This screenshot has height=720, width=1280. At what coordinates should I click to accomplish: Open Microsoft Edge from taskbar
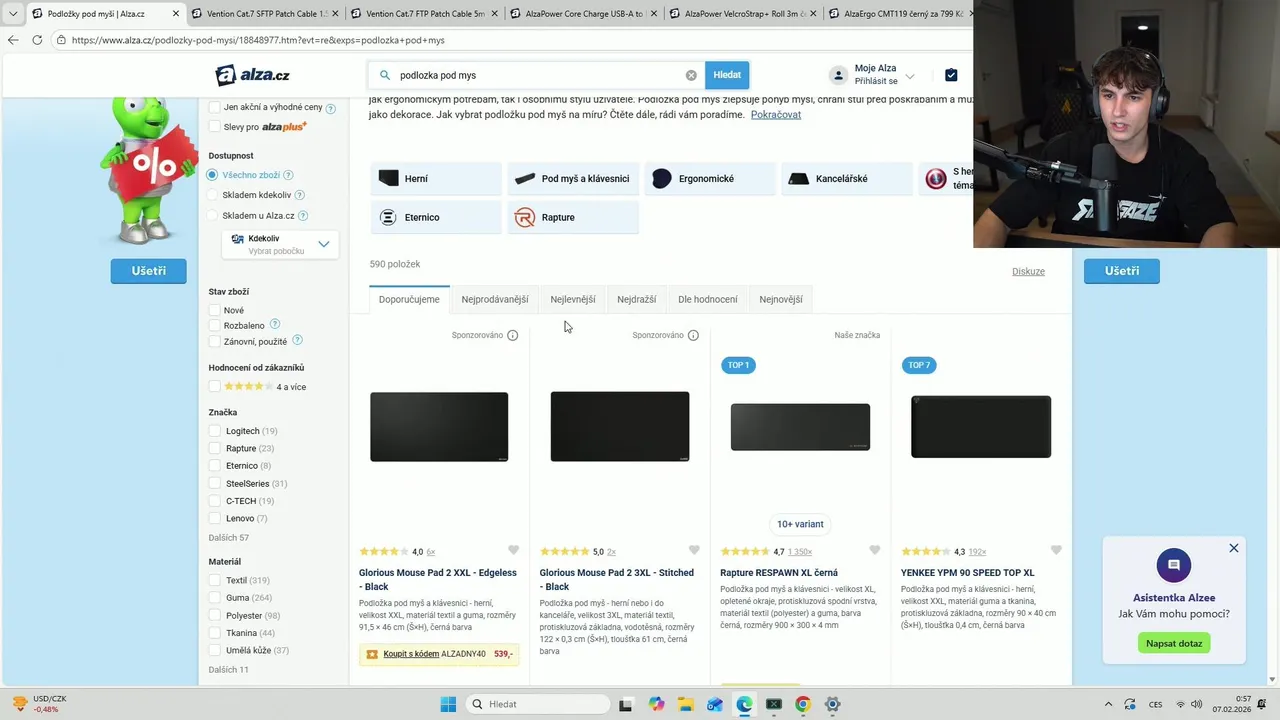coord(744,704)
